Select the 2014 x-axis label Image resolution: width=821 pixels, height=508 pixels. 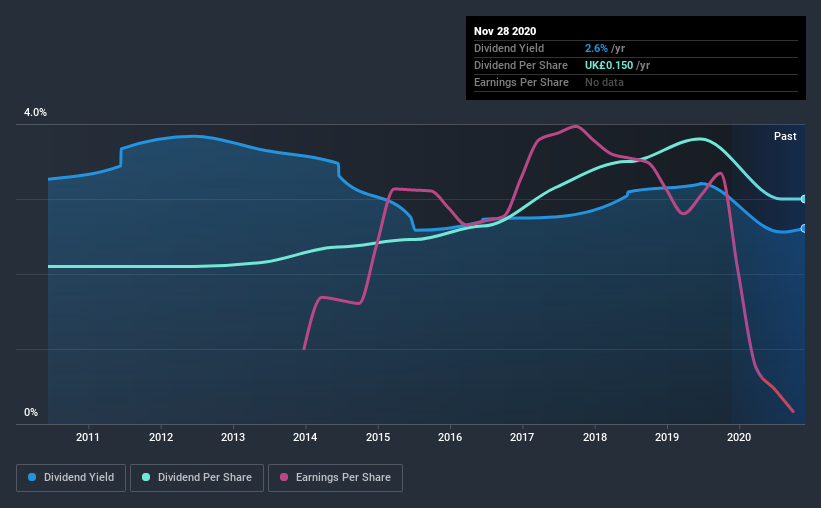[x=305, y=437]
